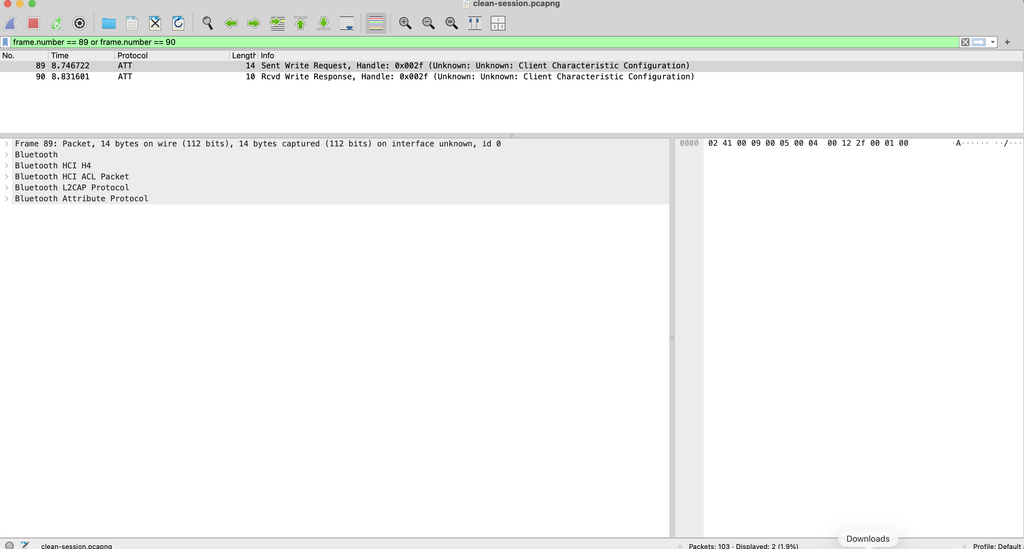Click the Packets: 103 status text
The height and width of the screenshot is (549, 1024).
[x=743, y=546]
